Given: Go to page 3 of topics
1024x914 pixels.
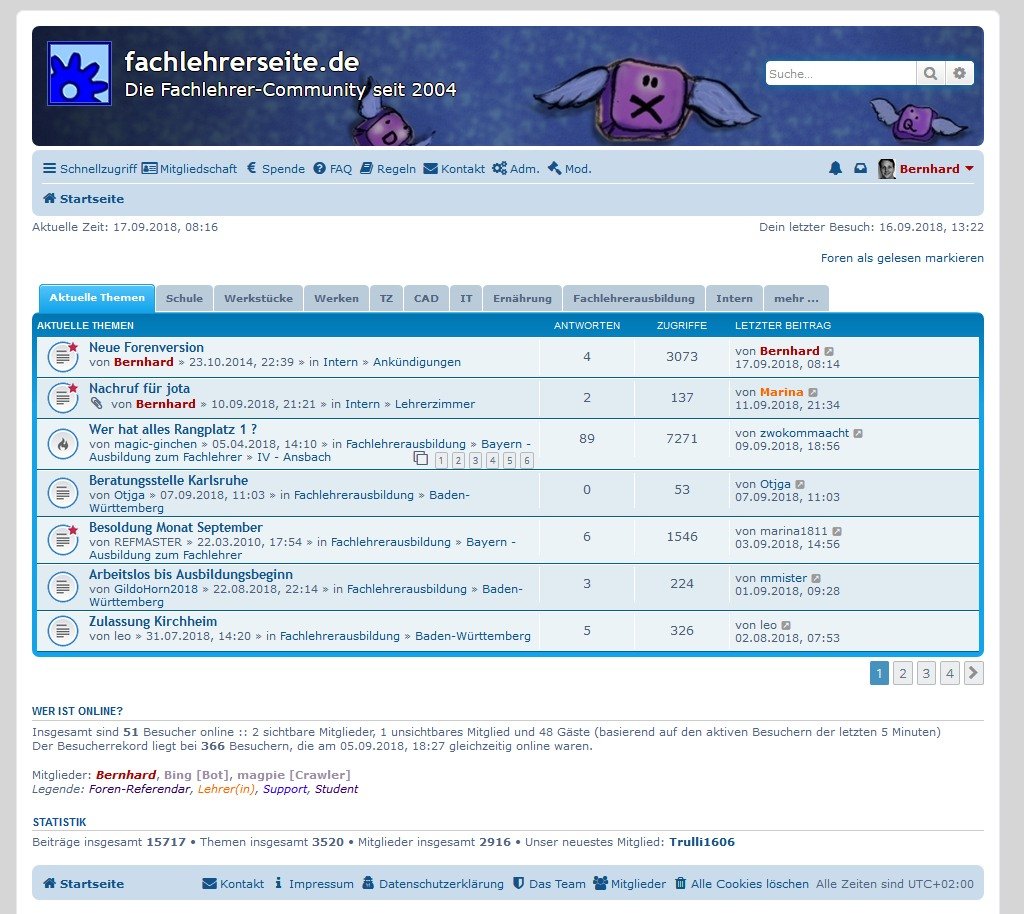Looking at the screenshot, I should pyautogui.click(x=926, y=673).
